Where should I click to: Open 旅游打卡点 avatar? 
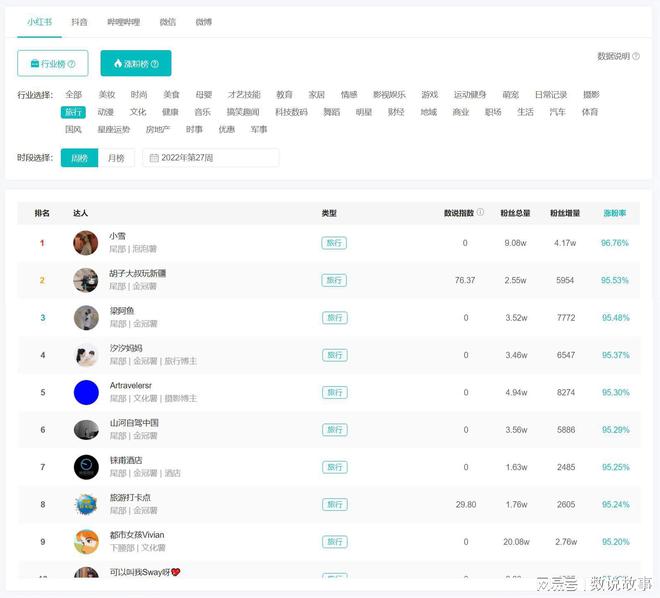coord(86,505)
